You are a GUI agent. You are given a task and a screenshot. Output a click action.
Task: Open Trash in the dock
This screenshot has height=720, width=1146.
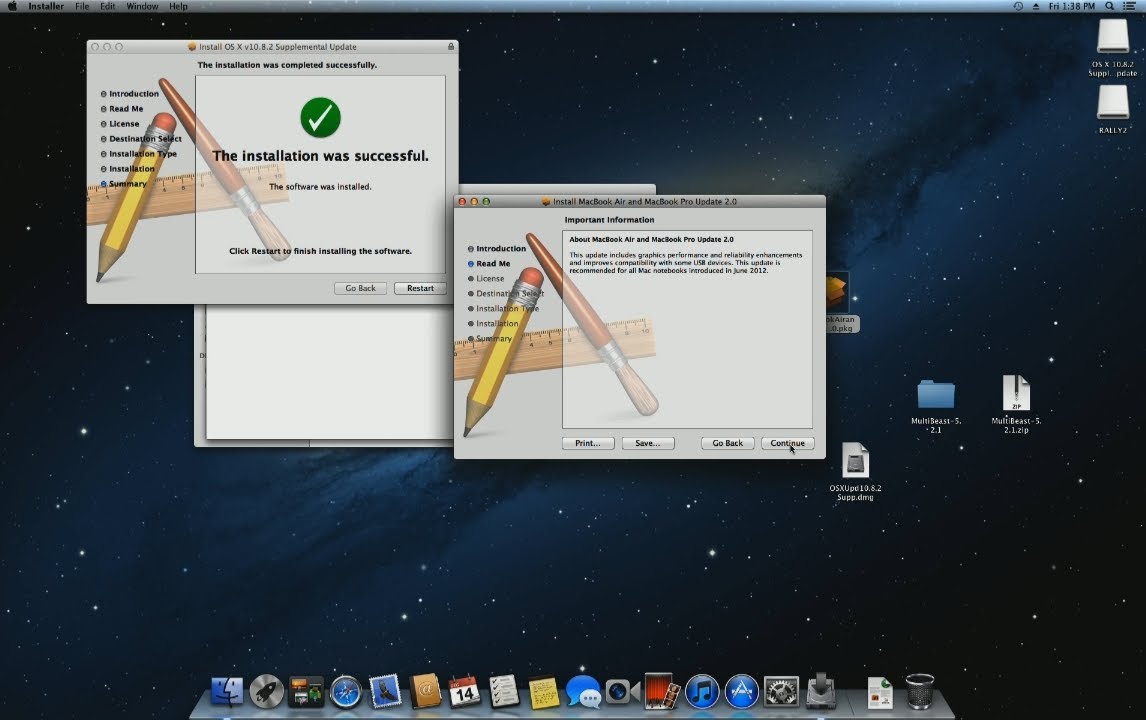(919, 691)
